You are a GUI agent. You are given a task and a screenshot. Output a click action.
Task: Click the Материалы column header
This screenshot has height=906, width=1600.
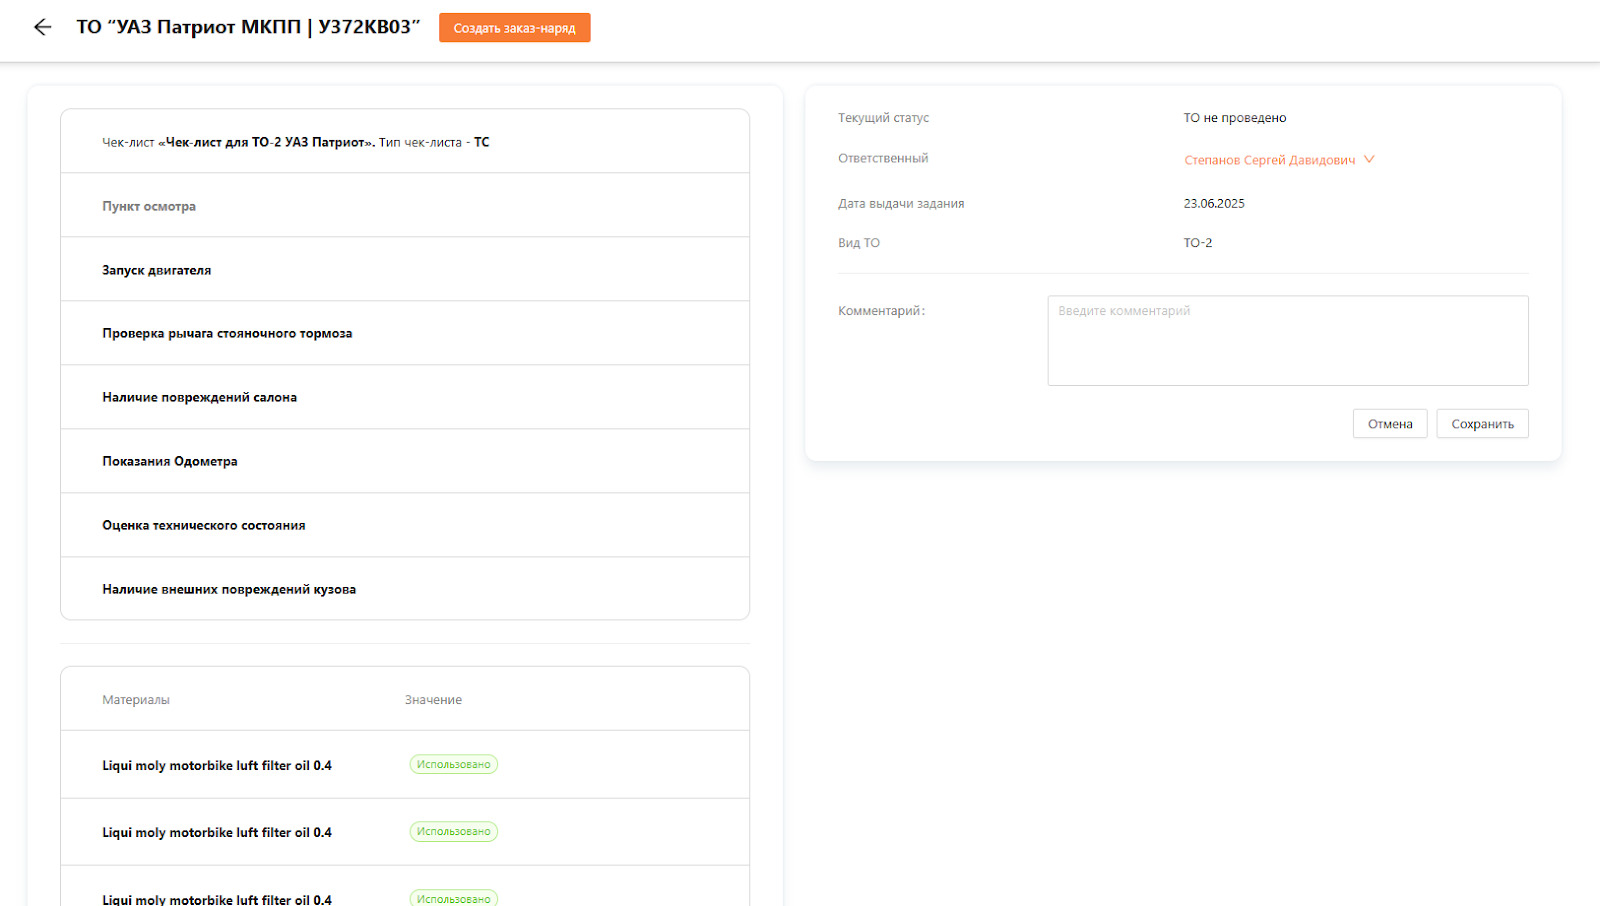coord(136,700)
